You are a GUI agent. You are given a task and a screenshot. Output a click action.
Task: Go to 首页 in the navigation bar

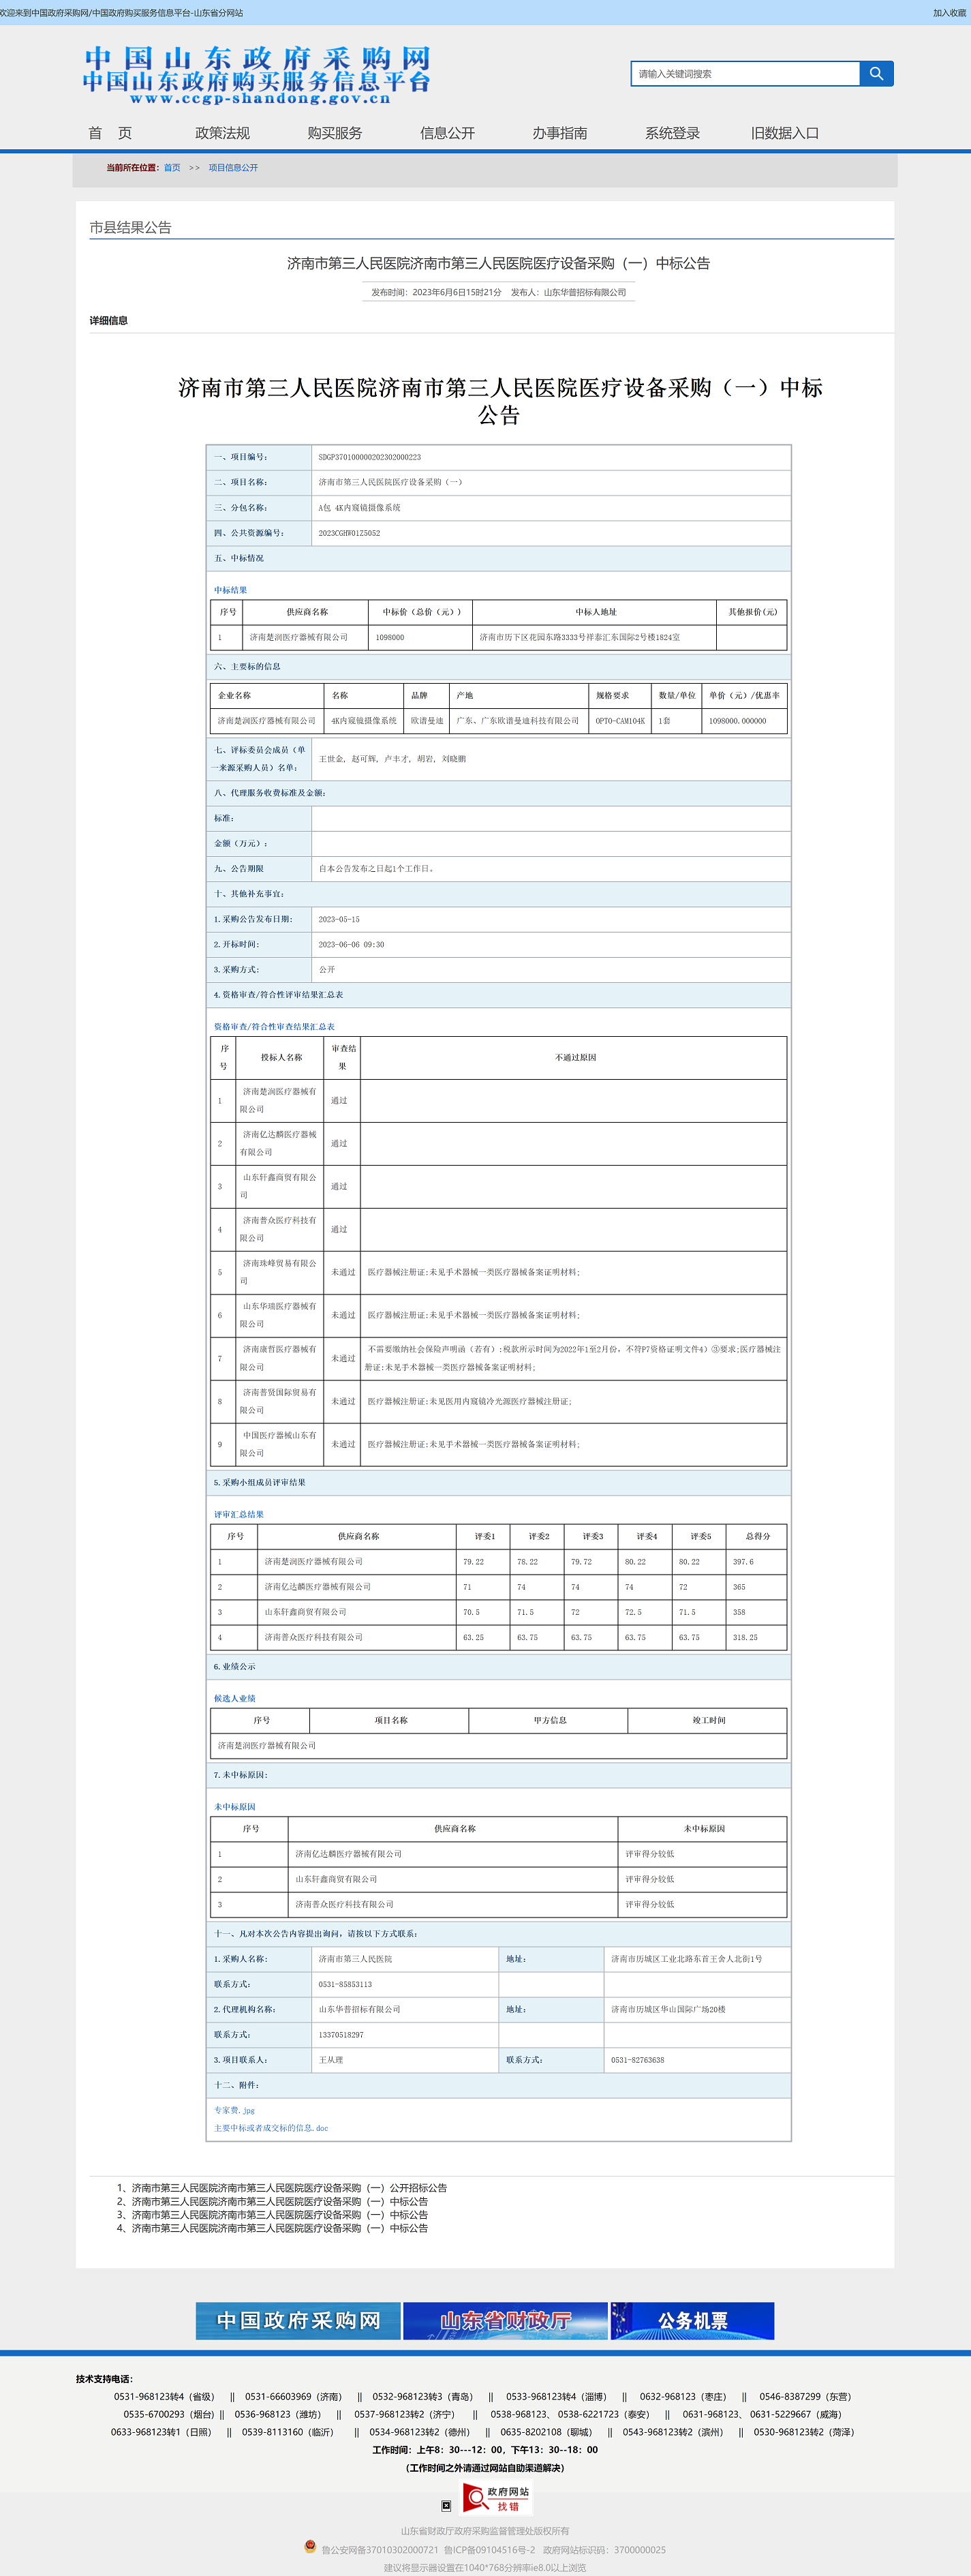point(110,133)
